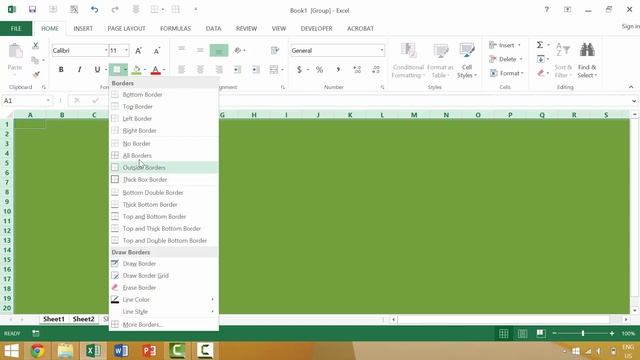This screenshot has height=360, width=640.
Task: Click the Redo arrow icon
Action: (x=115, y=9)
